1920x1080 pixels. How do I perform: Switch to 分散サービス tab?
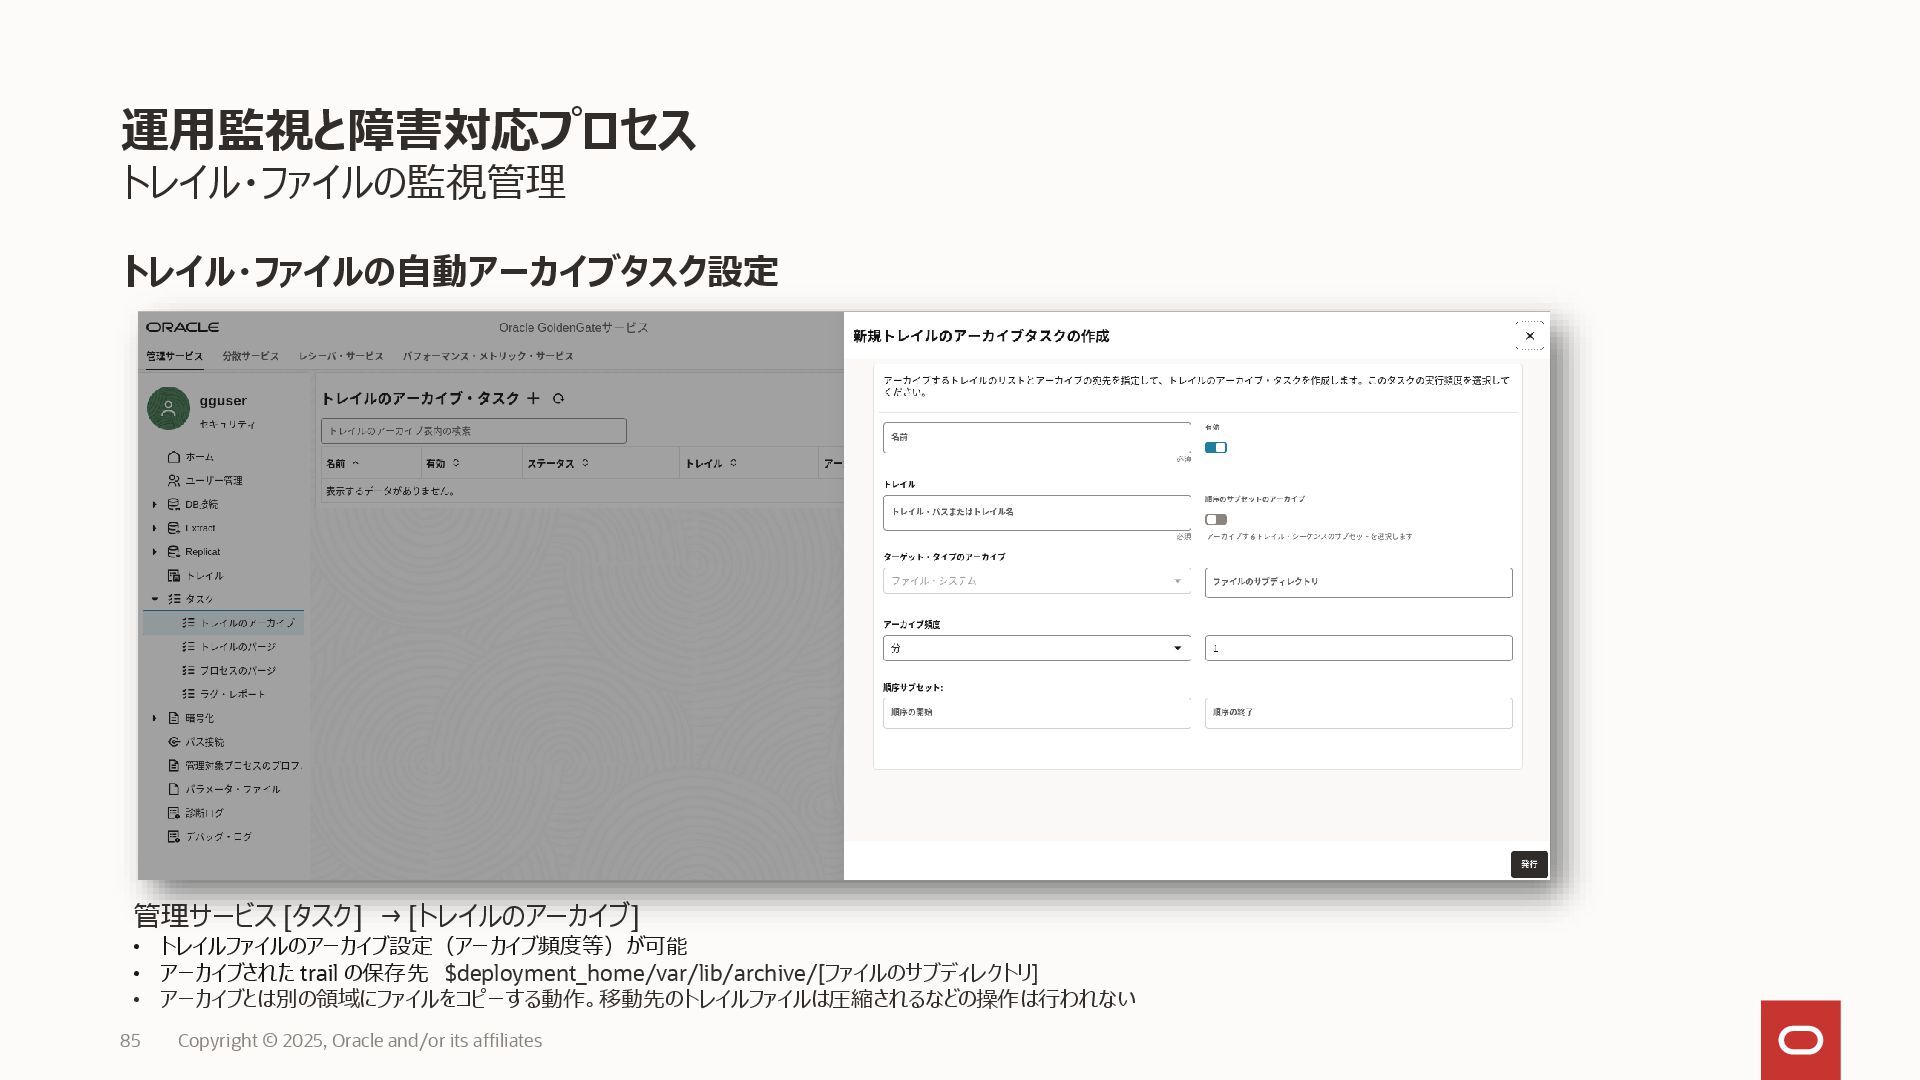[250, 356]
